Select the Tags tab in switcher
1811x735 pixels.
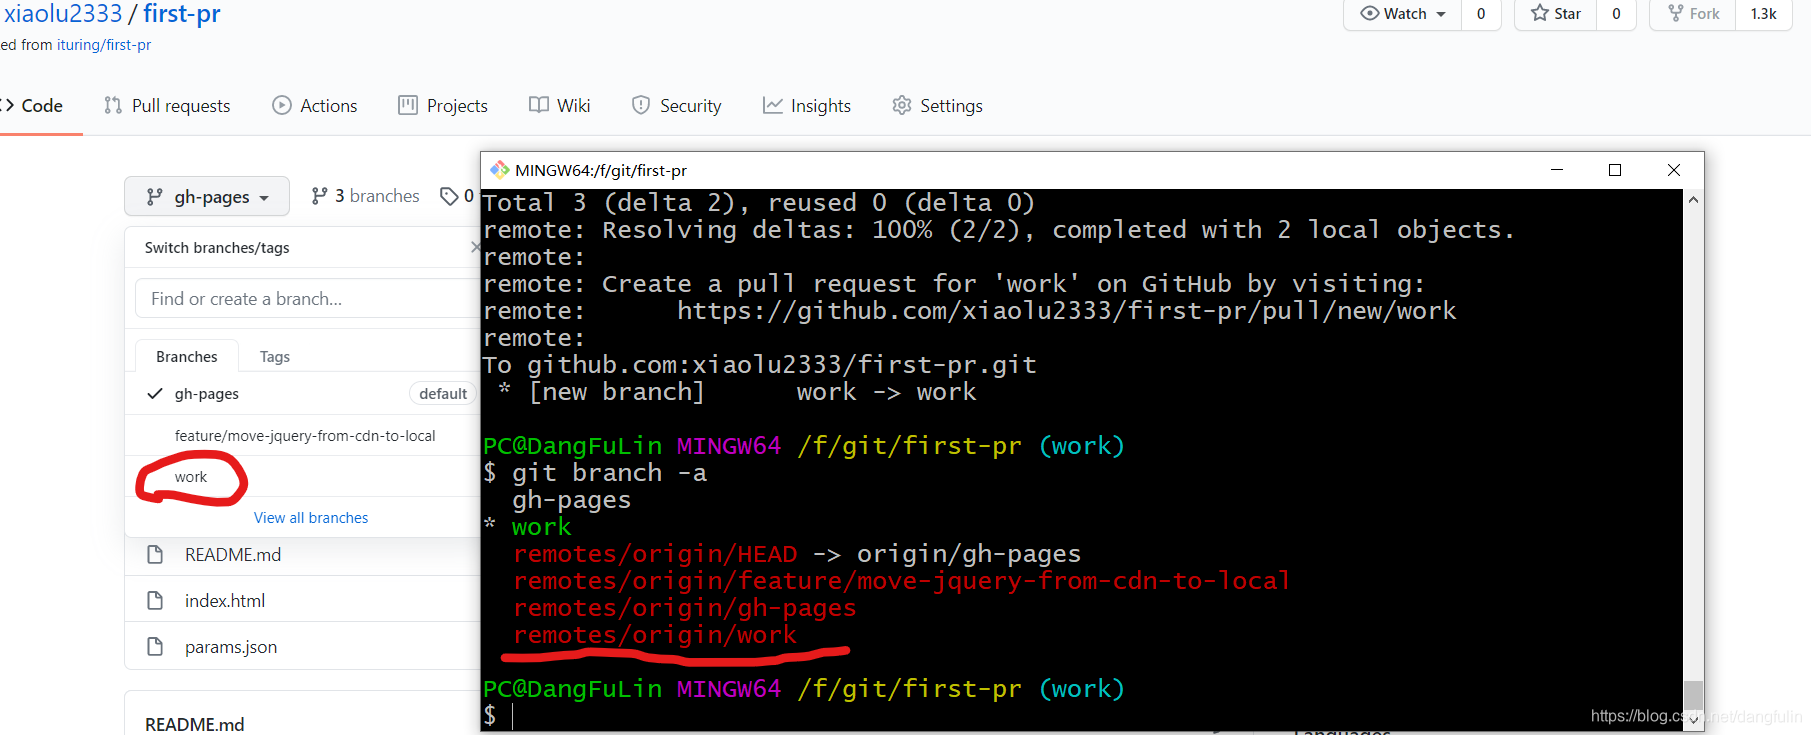pos(275,357)
